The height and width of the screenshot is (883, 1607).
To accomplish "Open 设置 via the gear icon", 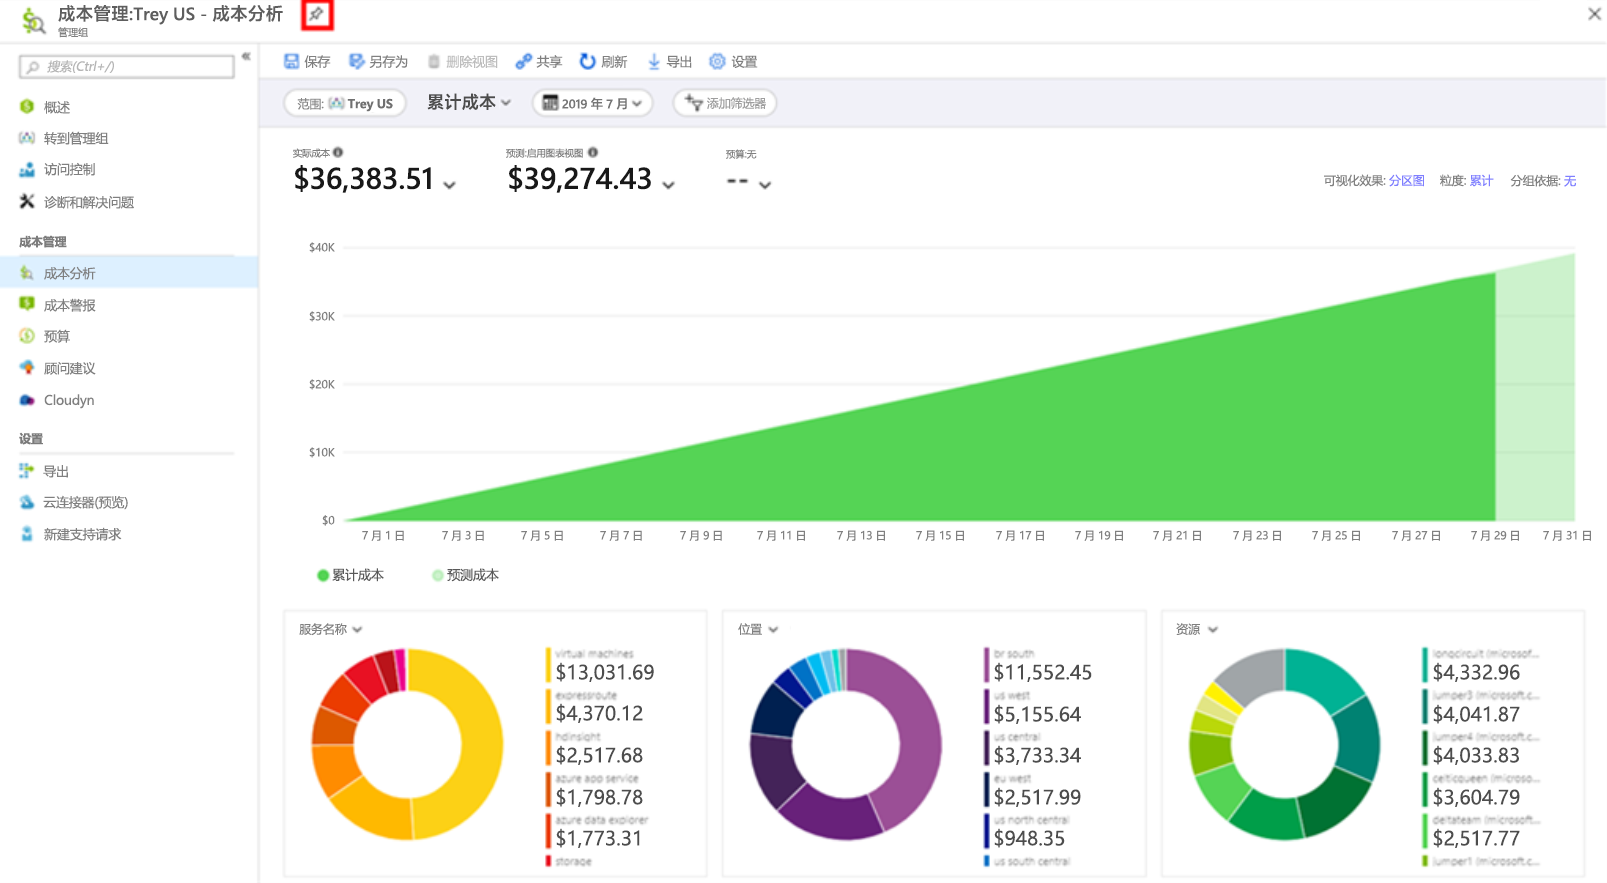I will coord(717,61).
